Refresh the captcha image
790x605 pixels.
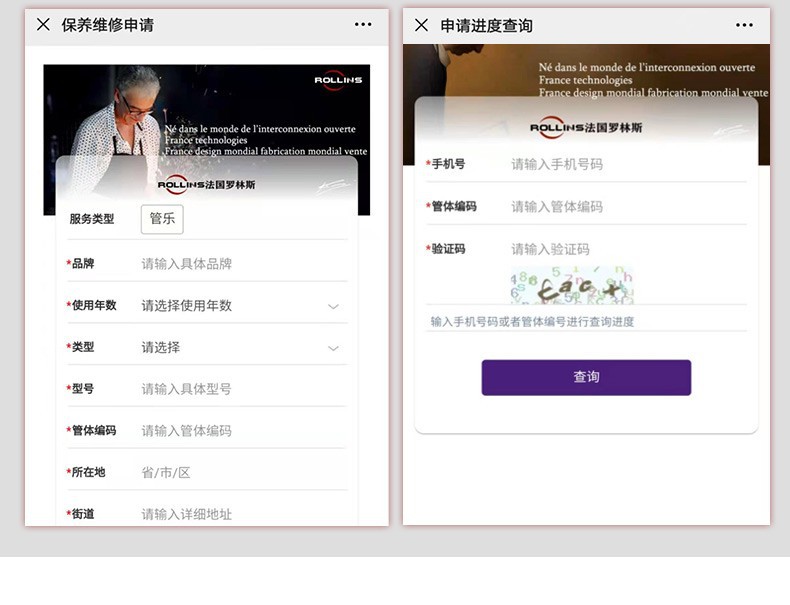[x=572, y=285]
